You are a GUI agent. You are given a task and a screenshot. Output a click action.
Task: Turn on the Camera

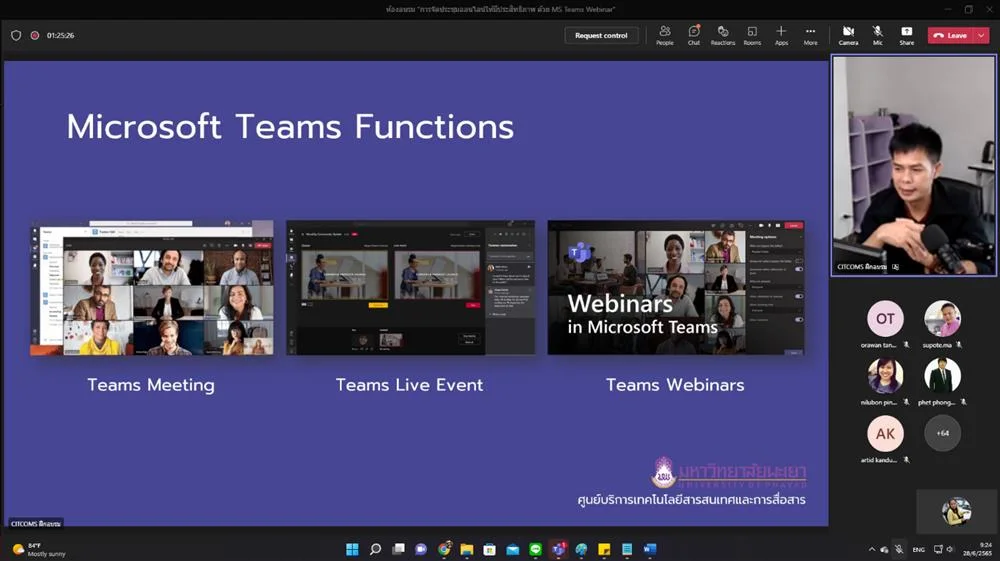(848, 35)
